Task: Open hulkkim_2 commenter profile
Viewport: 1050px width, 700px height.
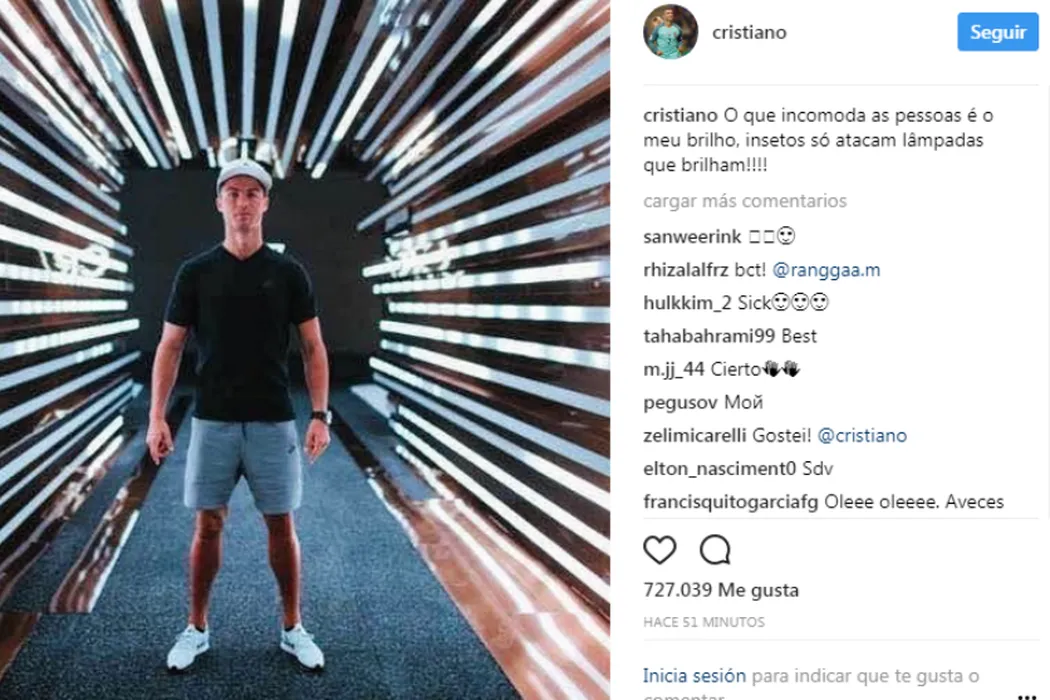Action: [x=687, y=303]
